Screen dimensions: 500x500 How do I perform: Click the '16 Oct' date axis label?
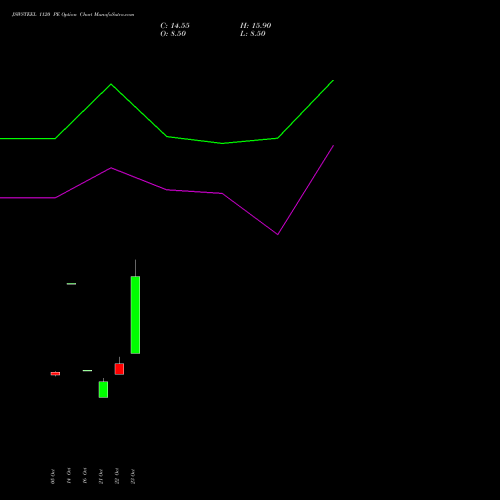pyautogui.click(x=85, y=476)
